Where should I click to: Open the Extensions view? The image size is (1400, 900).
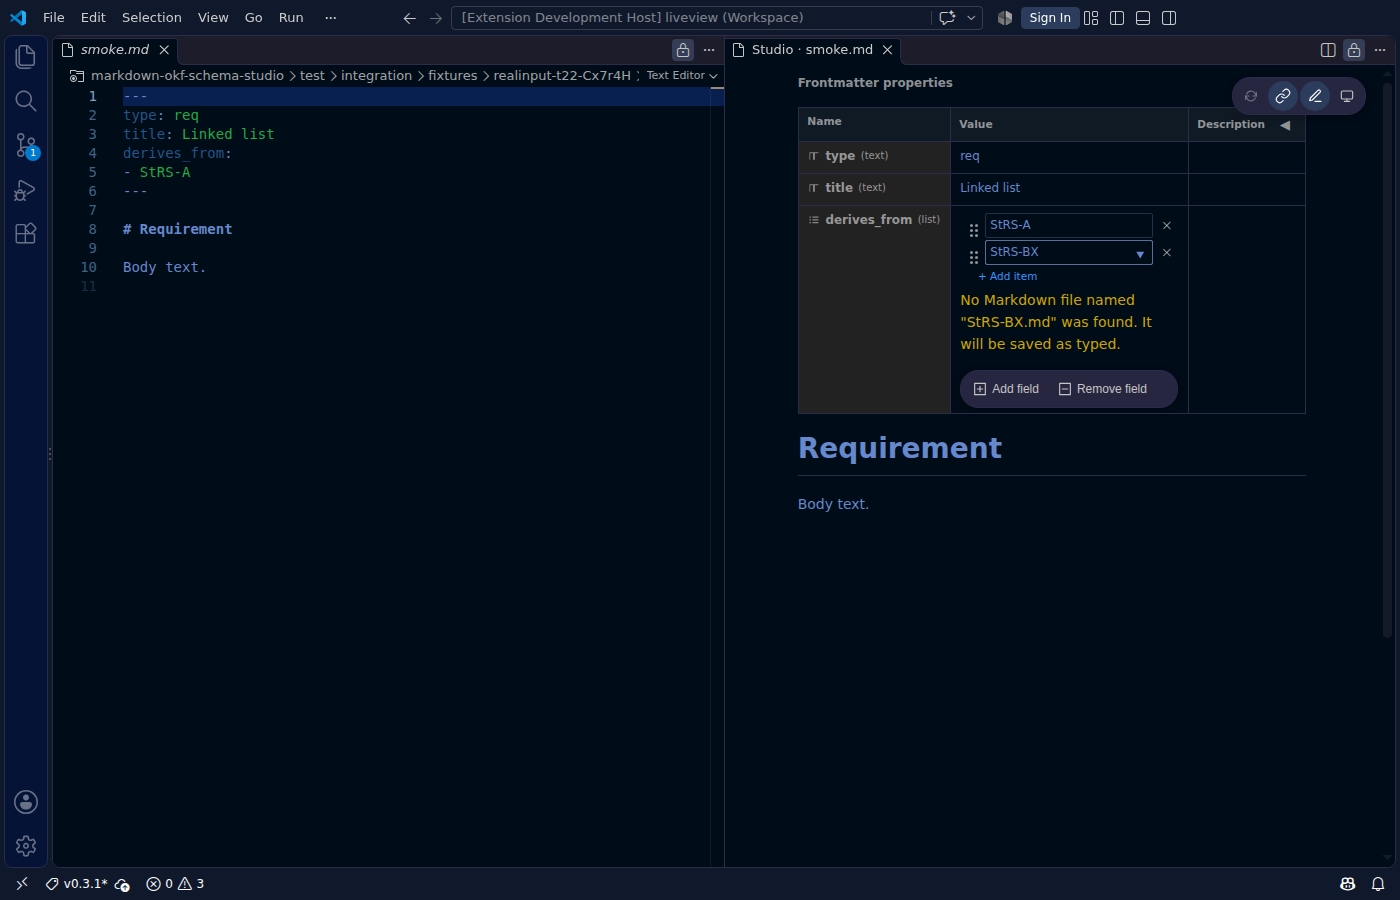pos(26,234)
